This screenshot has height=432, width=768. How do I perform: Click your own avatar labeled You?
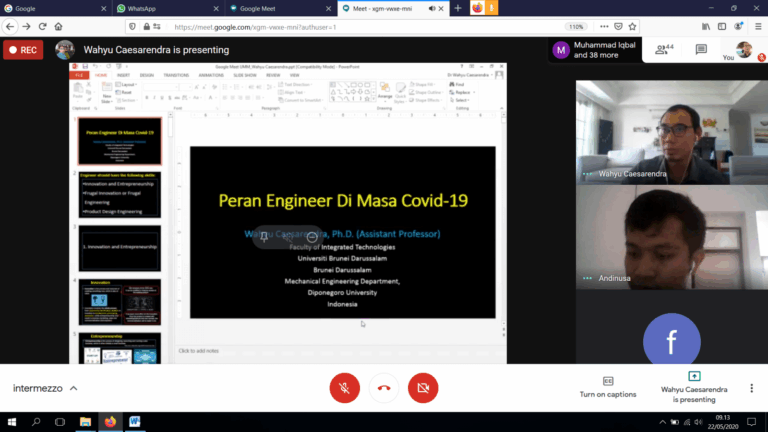pos(744,49)
